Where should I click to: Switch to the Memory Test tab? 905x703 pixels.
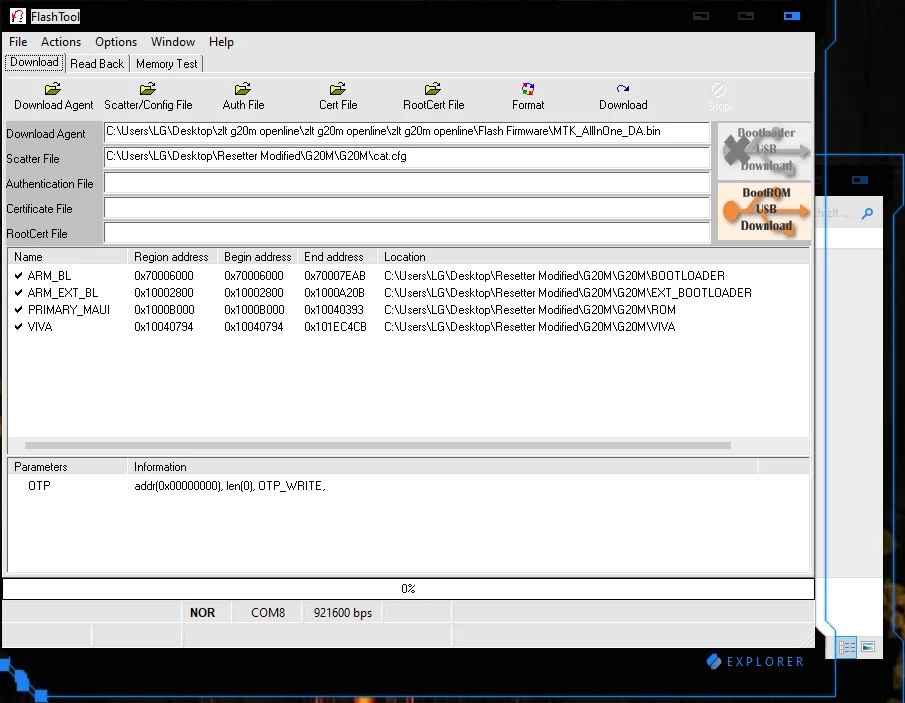click(167, 64)
